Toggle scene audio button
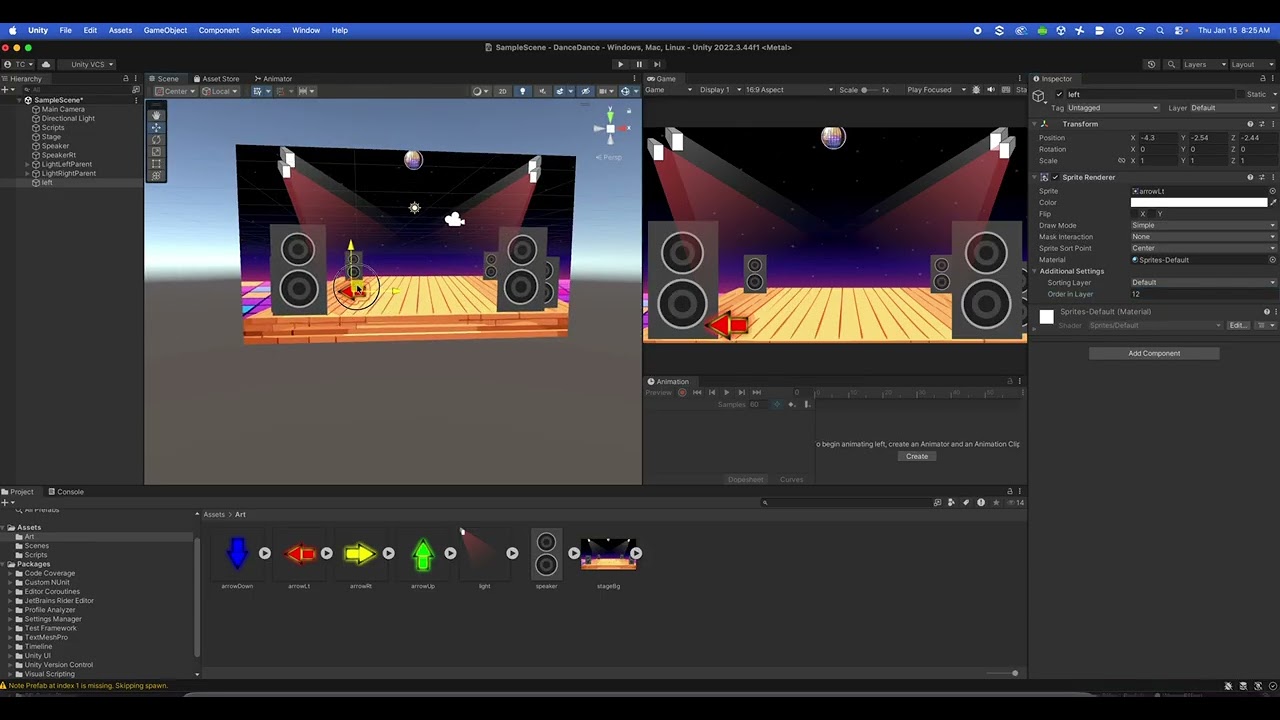1280x720 pixels. [x=543, y=91]
